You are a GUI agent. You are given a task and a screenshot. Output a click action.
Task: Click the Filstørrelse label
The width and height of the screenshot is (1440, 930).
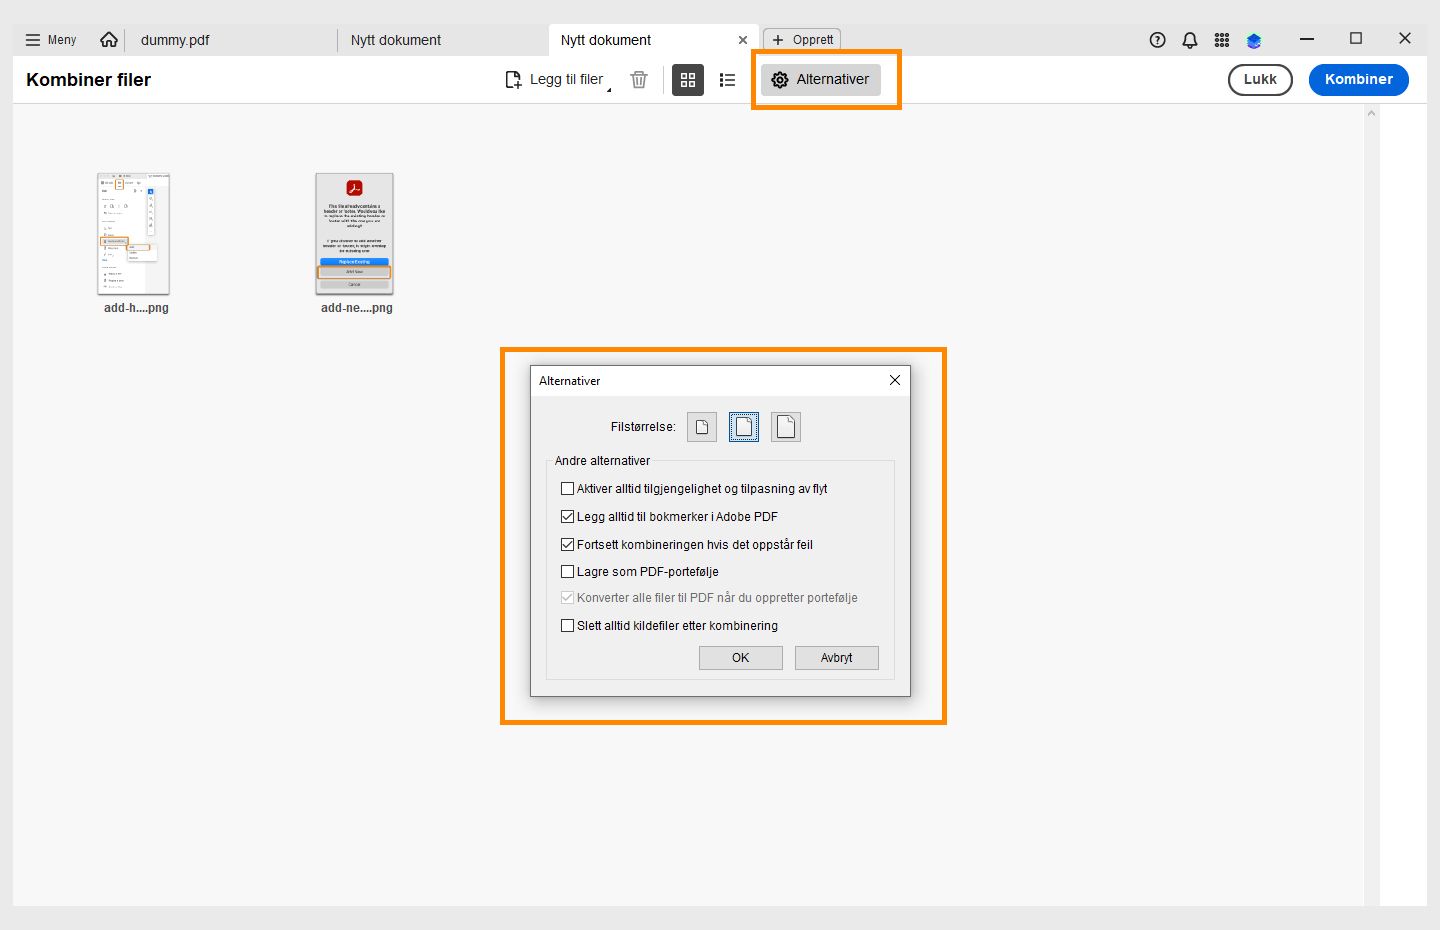(643, 427)
